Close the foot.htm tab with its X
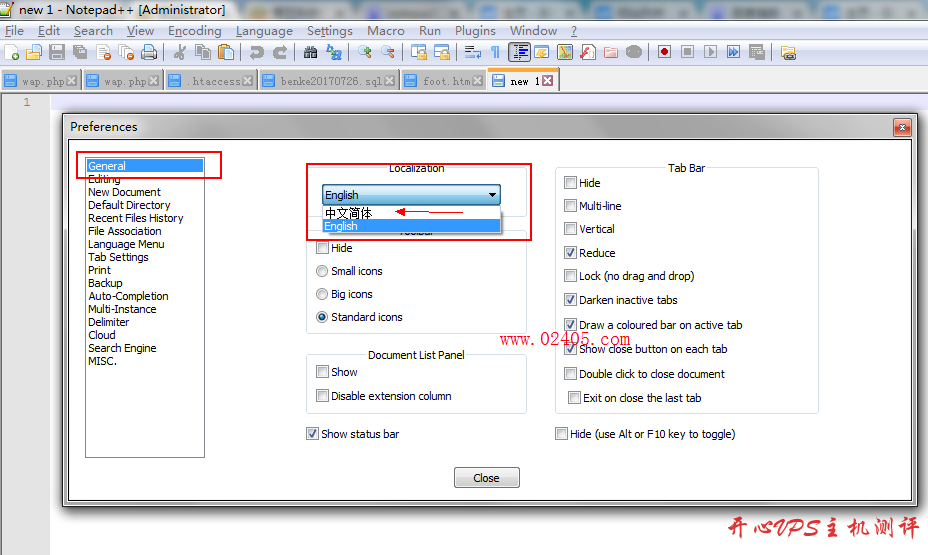Image resolution: width=928 pixels, height=555 pixels. [478, 81]
